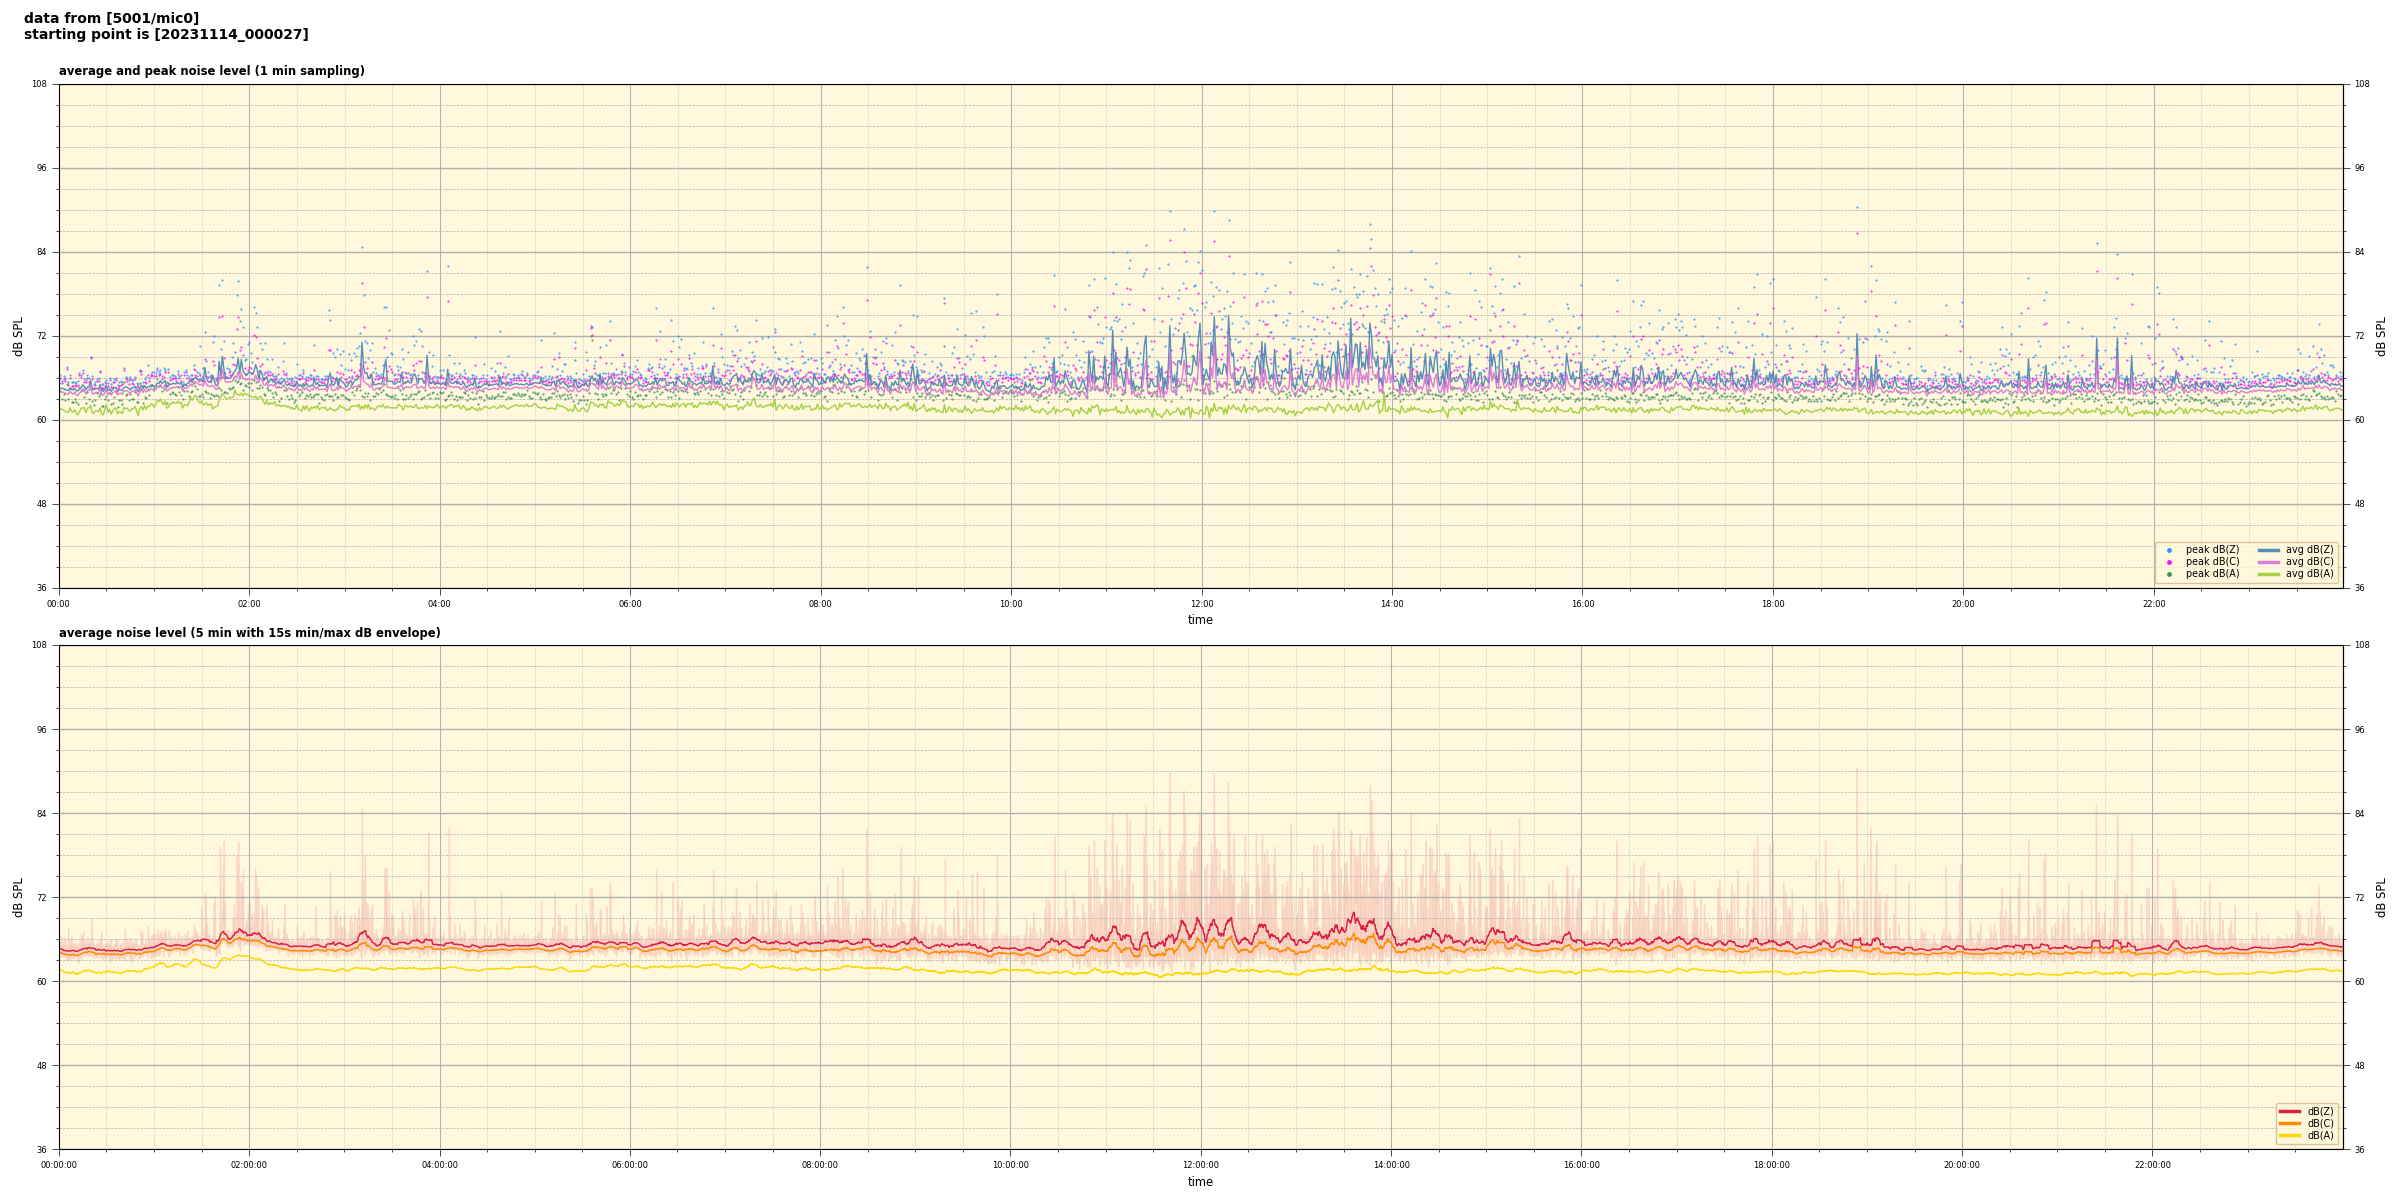Viewport: 2400px width, 1200px height.
Task: Click the red dB(Z) legend entry in lower chart
Action: (x=2290, y=1111)
